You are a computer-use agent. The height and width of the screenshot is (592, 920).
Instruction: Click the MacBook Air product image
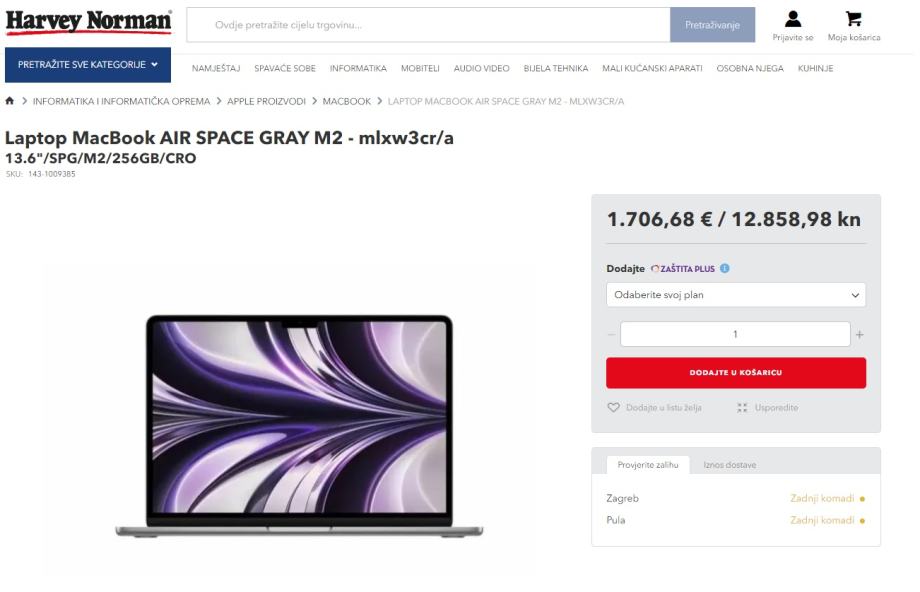coord(299,425)
